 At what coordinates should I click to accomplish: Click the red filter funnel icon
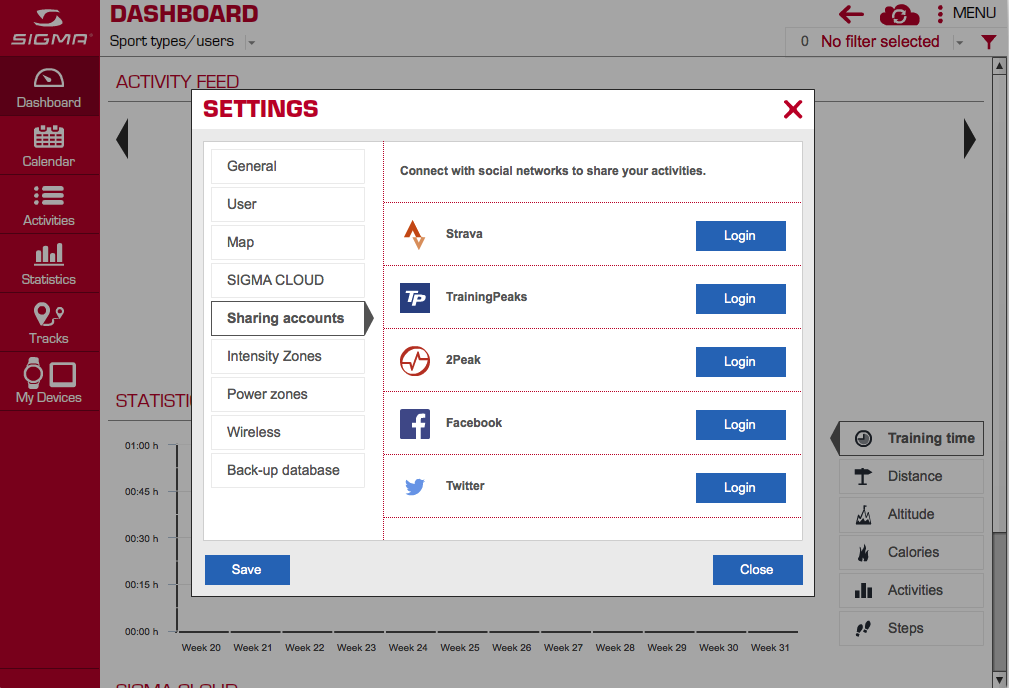[x=988, y=42]
